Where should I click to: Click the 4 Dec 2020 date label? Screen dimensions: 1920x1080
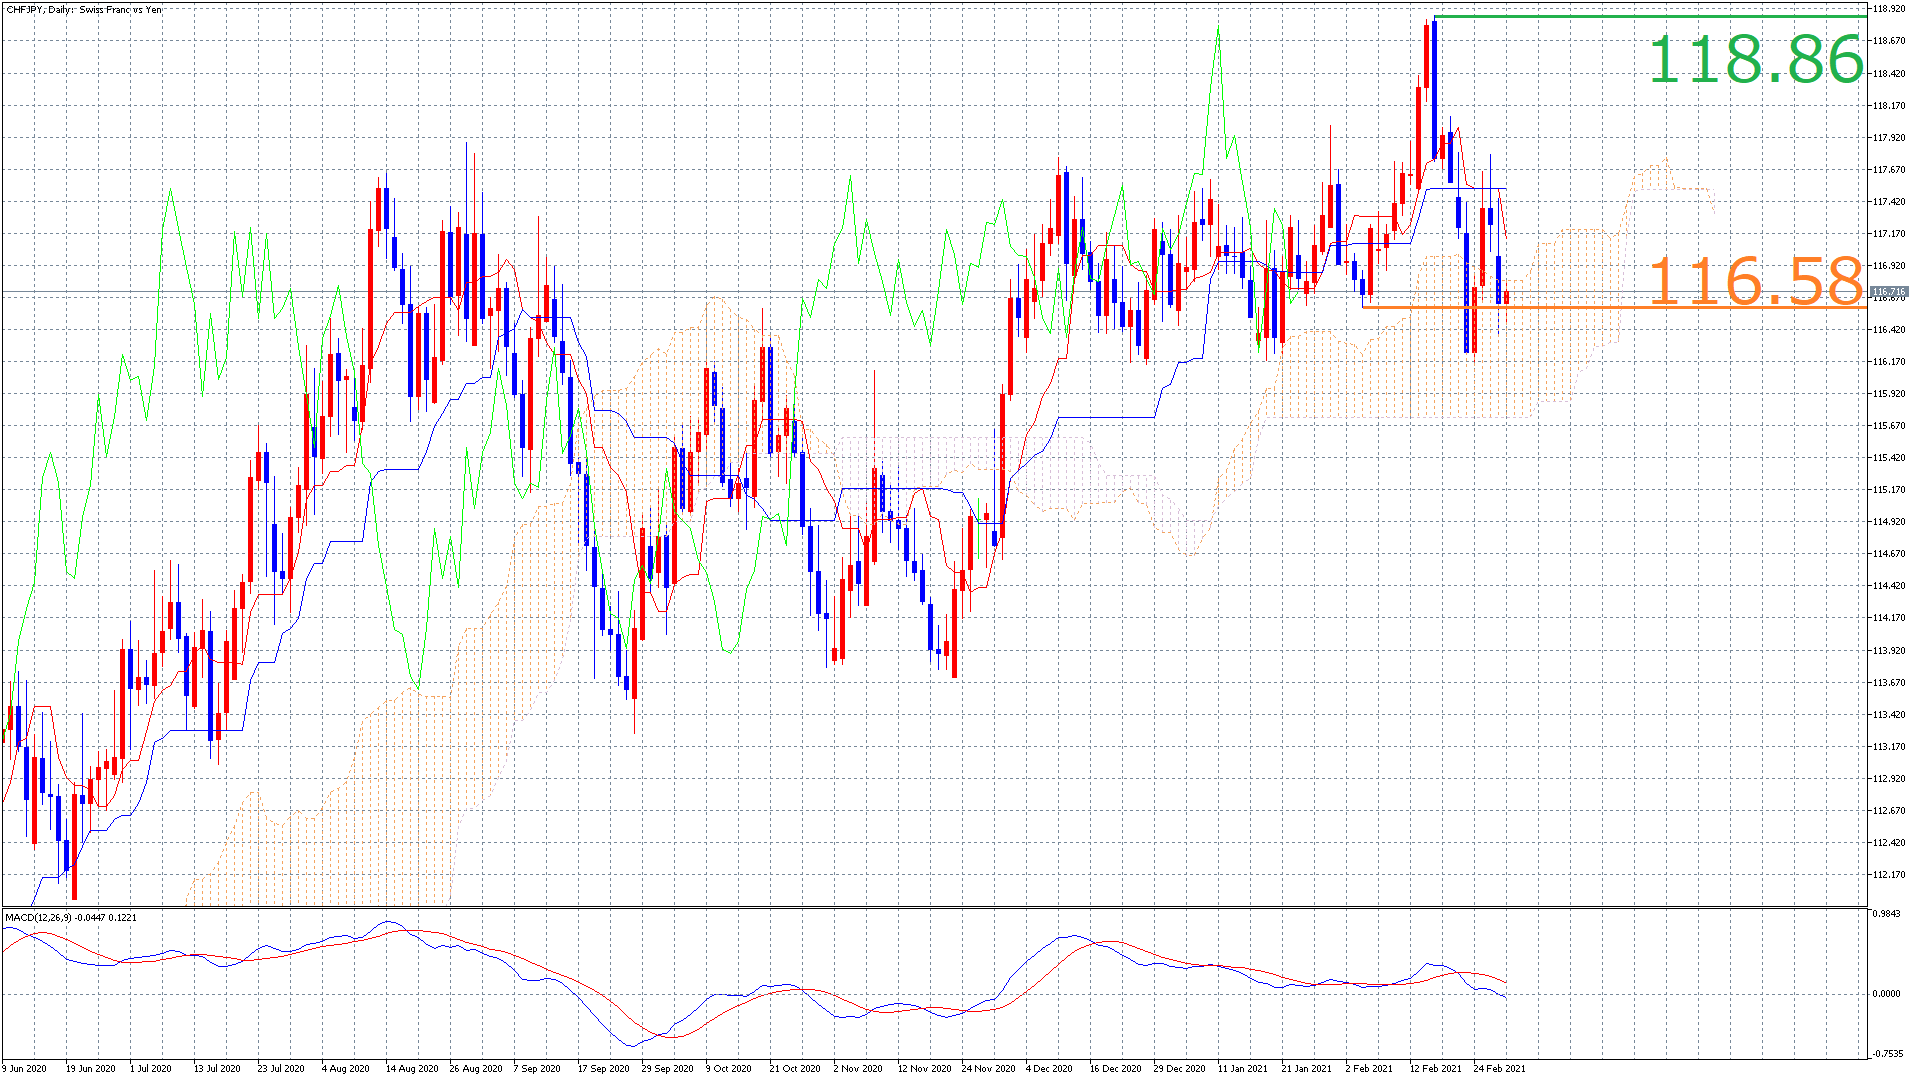[1049, 1068]
